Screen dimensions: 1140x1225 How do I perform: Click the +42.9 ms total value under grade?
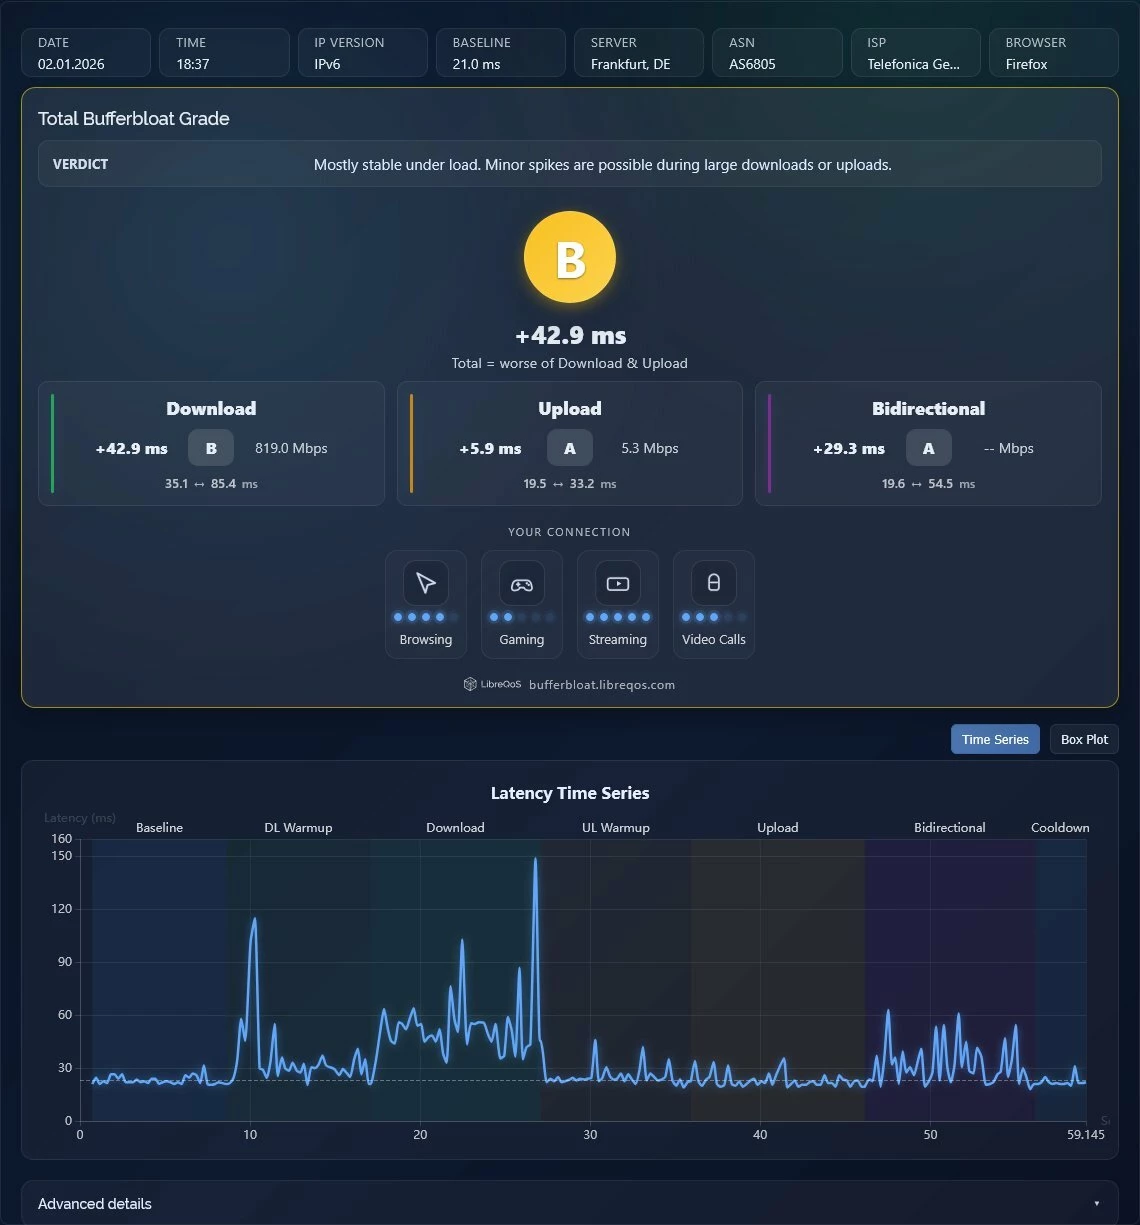point(570,335)
